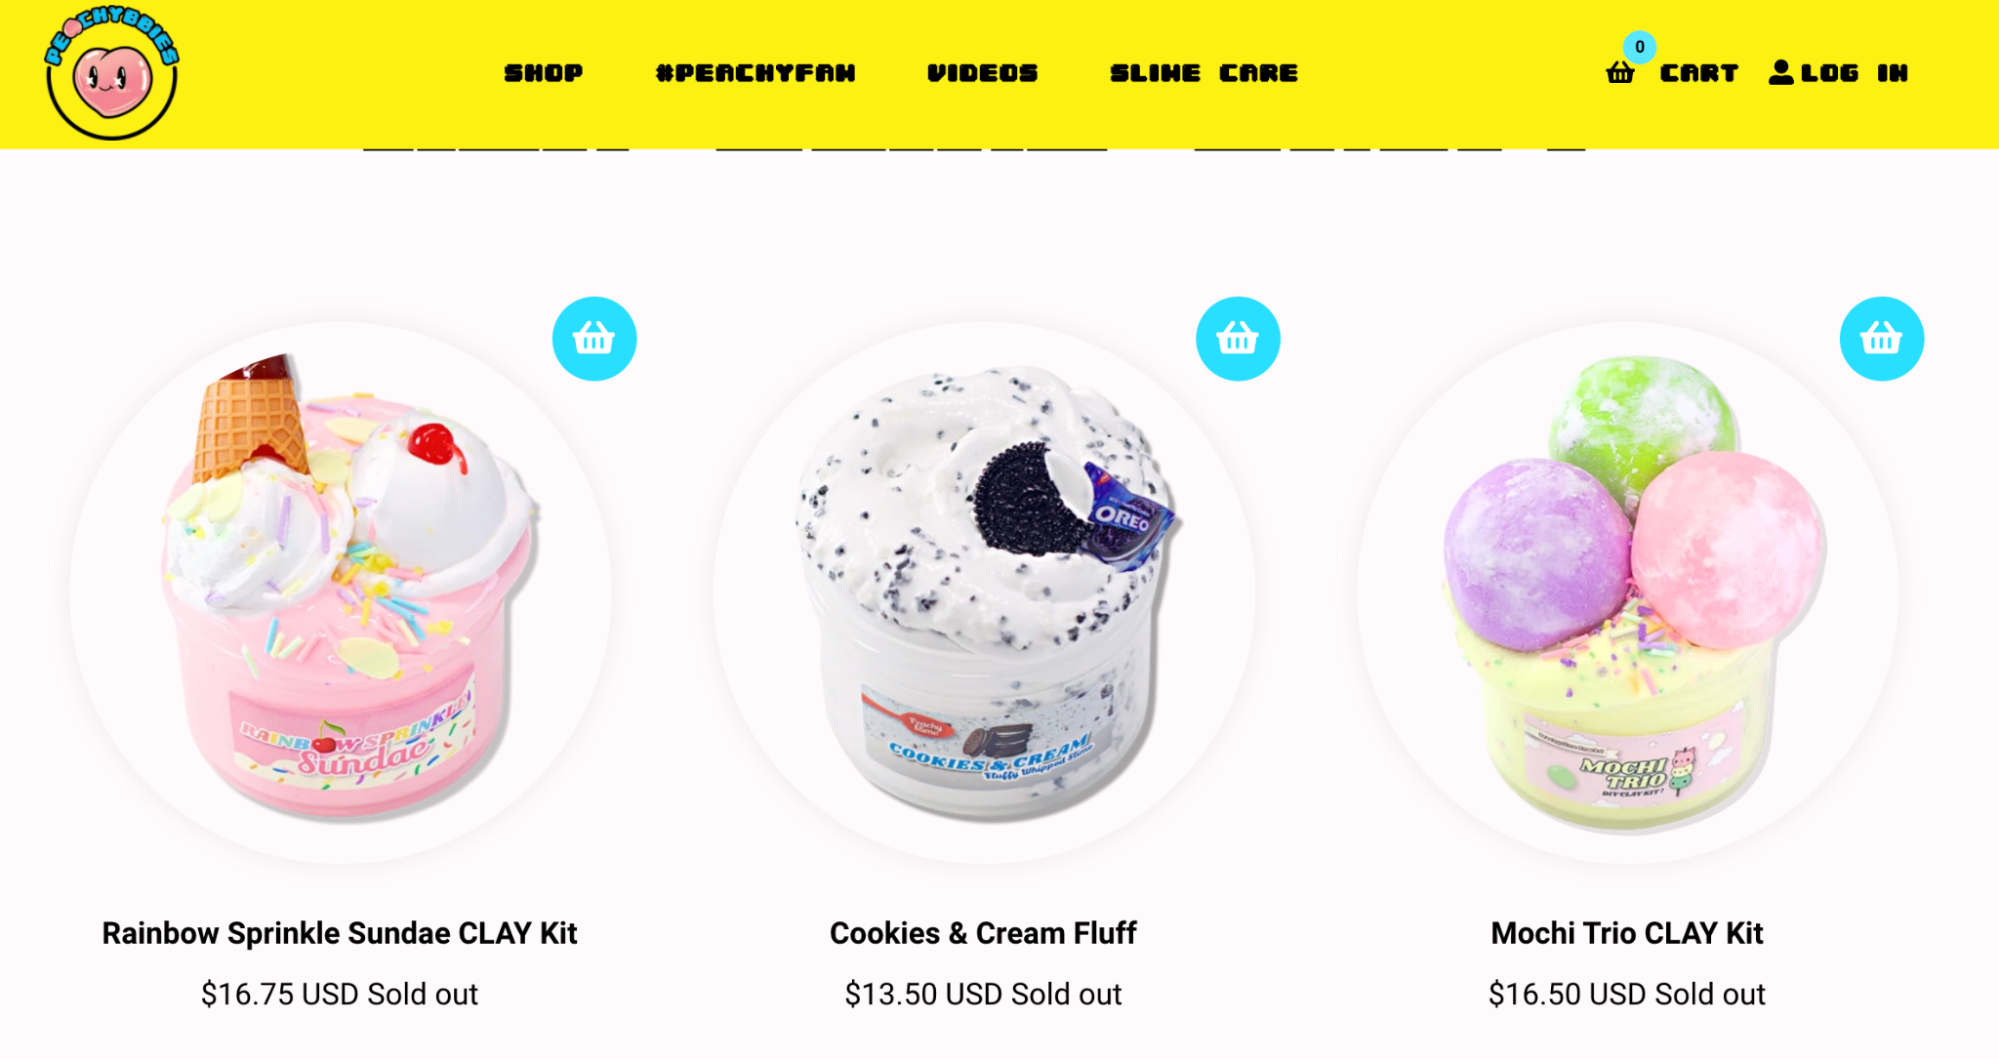Open Cookies & Cream Fluff product title
1999x1061 pixels.
click(x=983, y=933)
